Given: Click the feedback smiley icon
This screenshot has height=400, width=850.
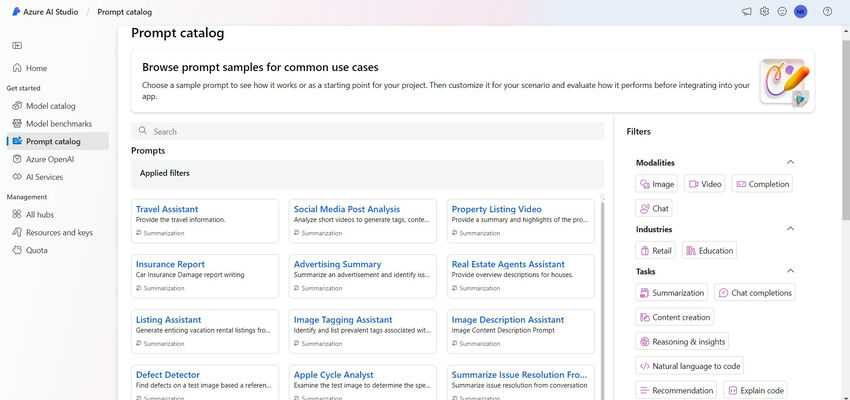Looking at the screenshot, I should pyautogui.click(x=782, y=11).
